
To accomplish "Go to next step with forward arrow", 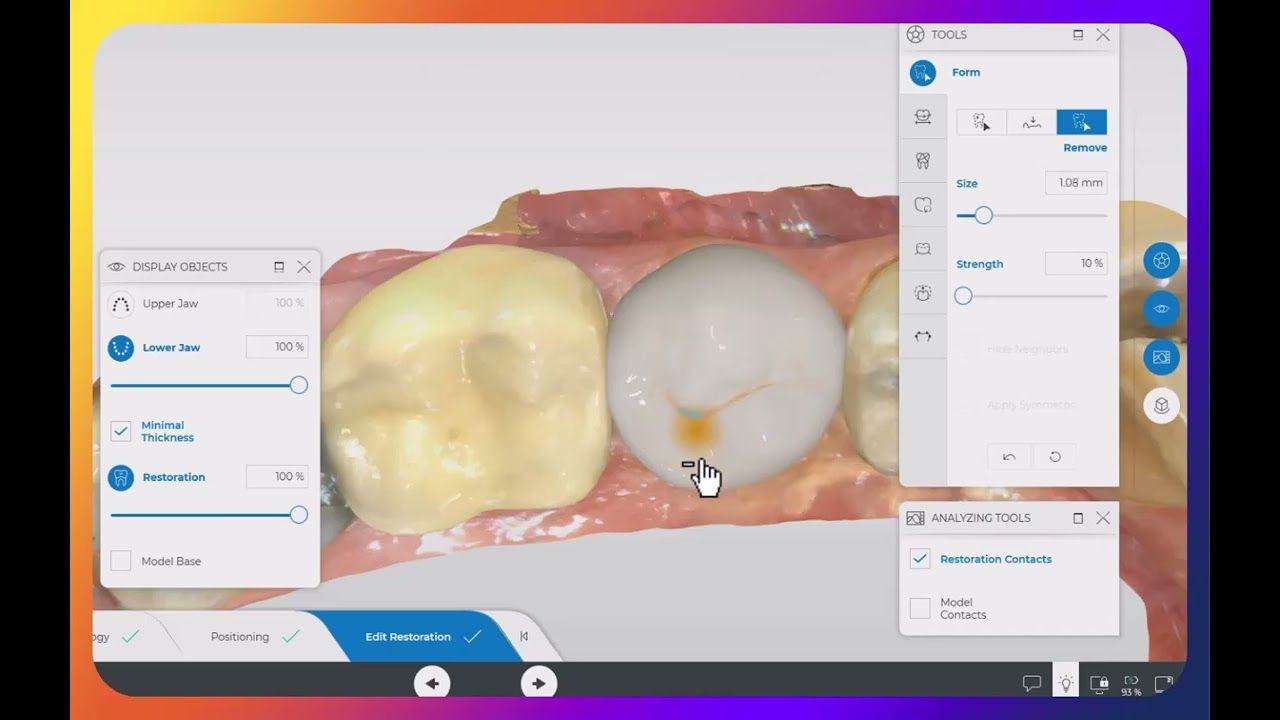I will pos(538,683).
